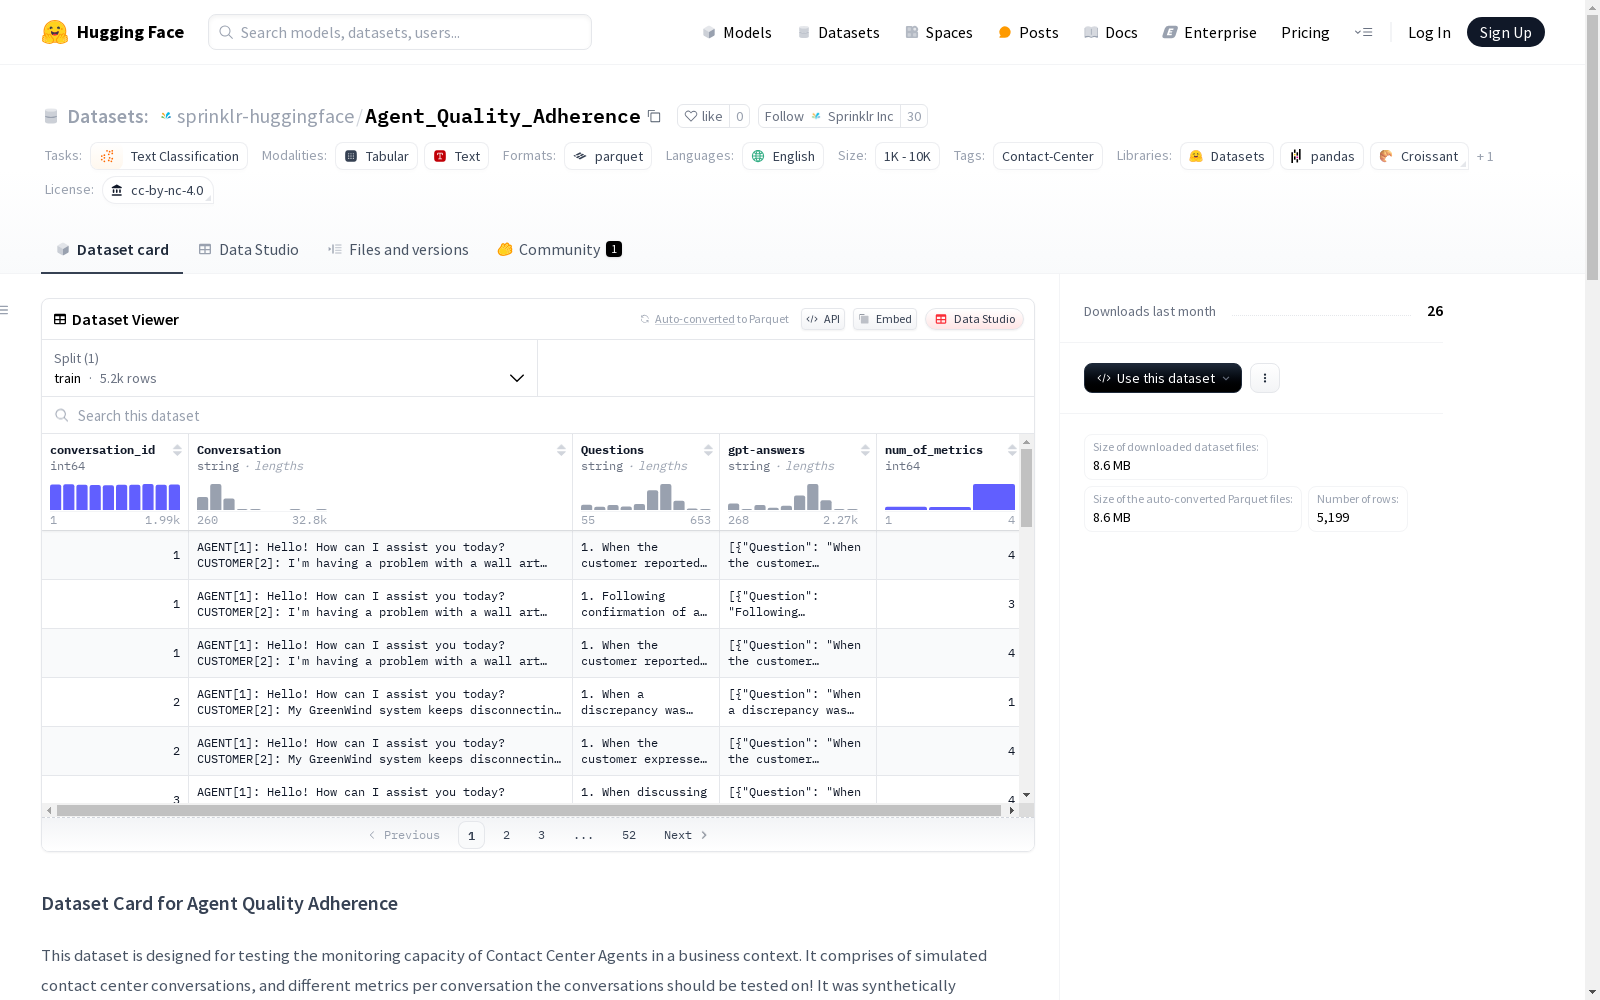The height and width of the screenshot is (1000, 1600).
Task: Jump to page 52 of the table
Action: 629,835
